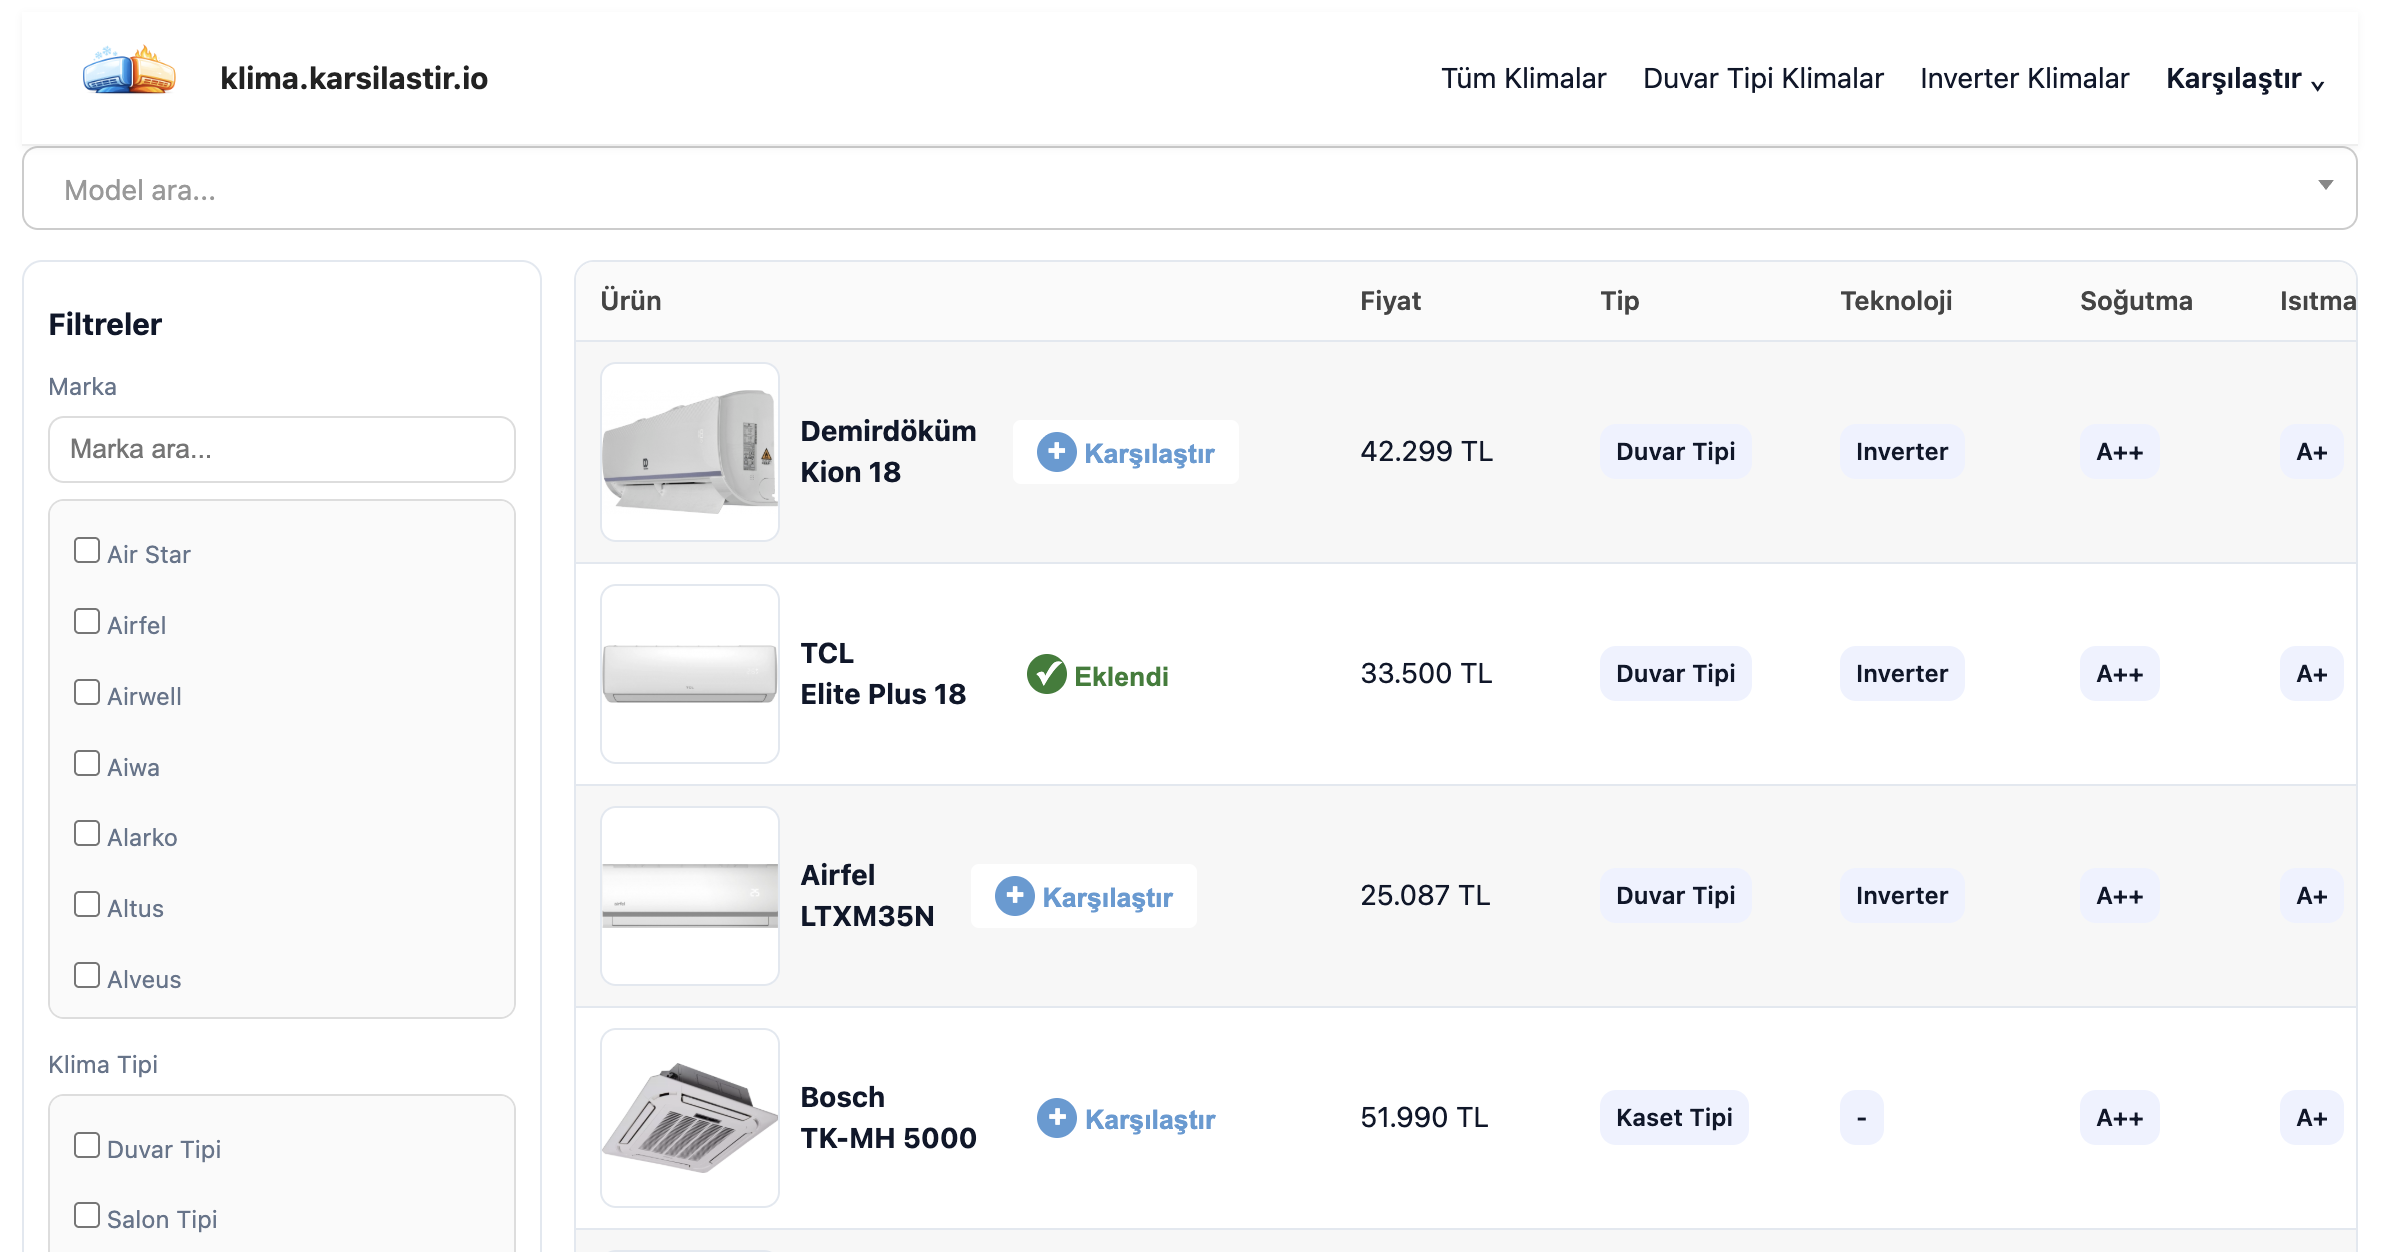
Task: Open Duvar Tipi Klimalar from the navigation
Action: pyautogui.click(x=1762, y=78)
